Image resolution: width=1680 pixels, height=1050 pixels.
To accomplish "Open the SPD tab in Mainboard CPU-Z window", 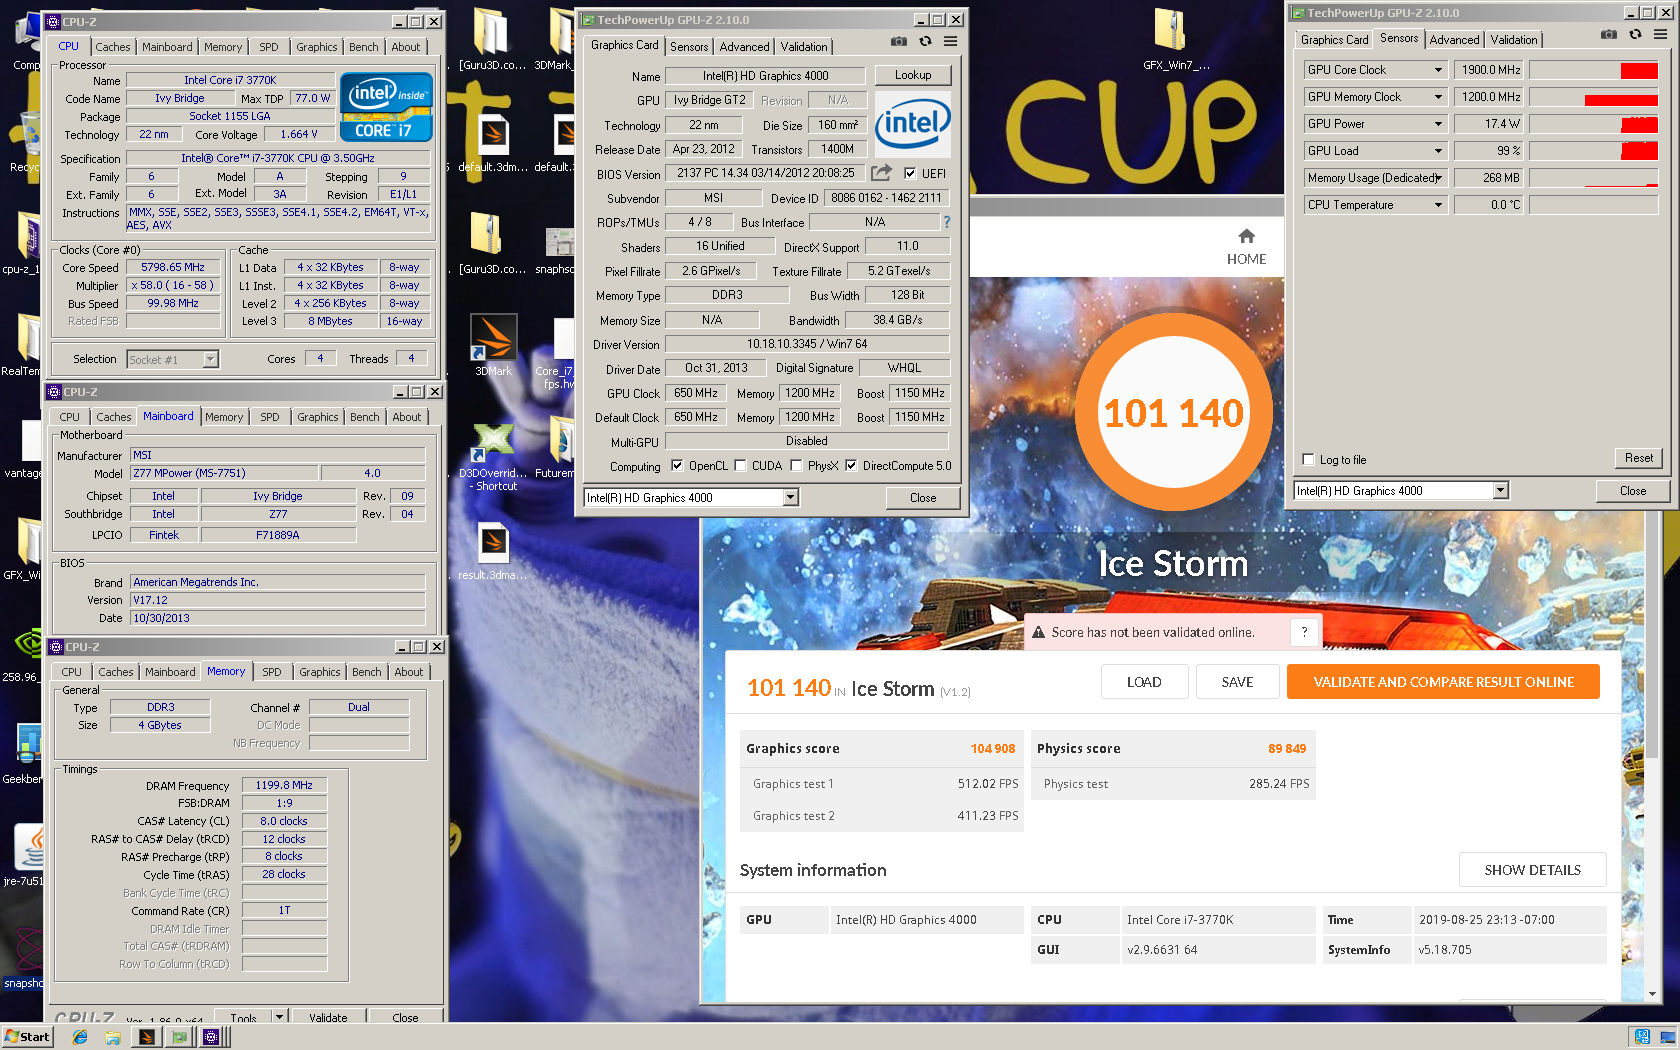I will [x=270, y=417].
